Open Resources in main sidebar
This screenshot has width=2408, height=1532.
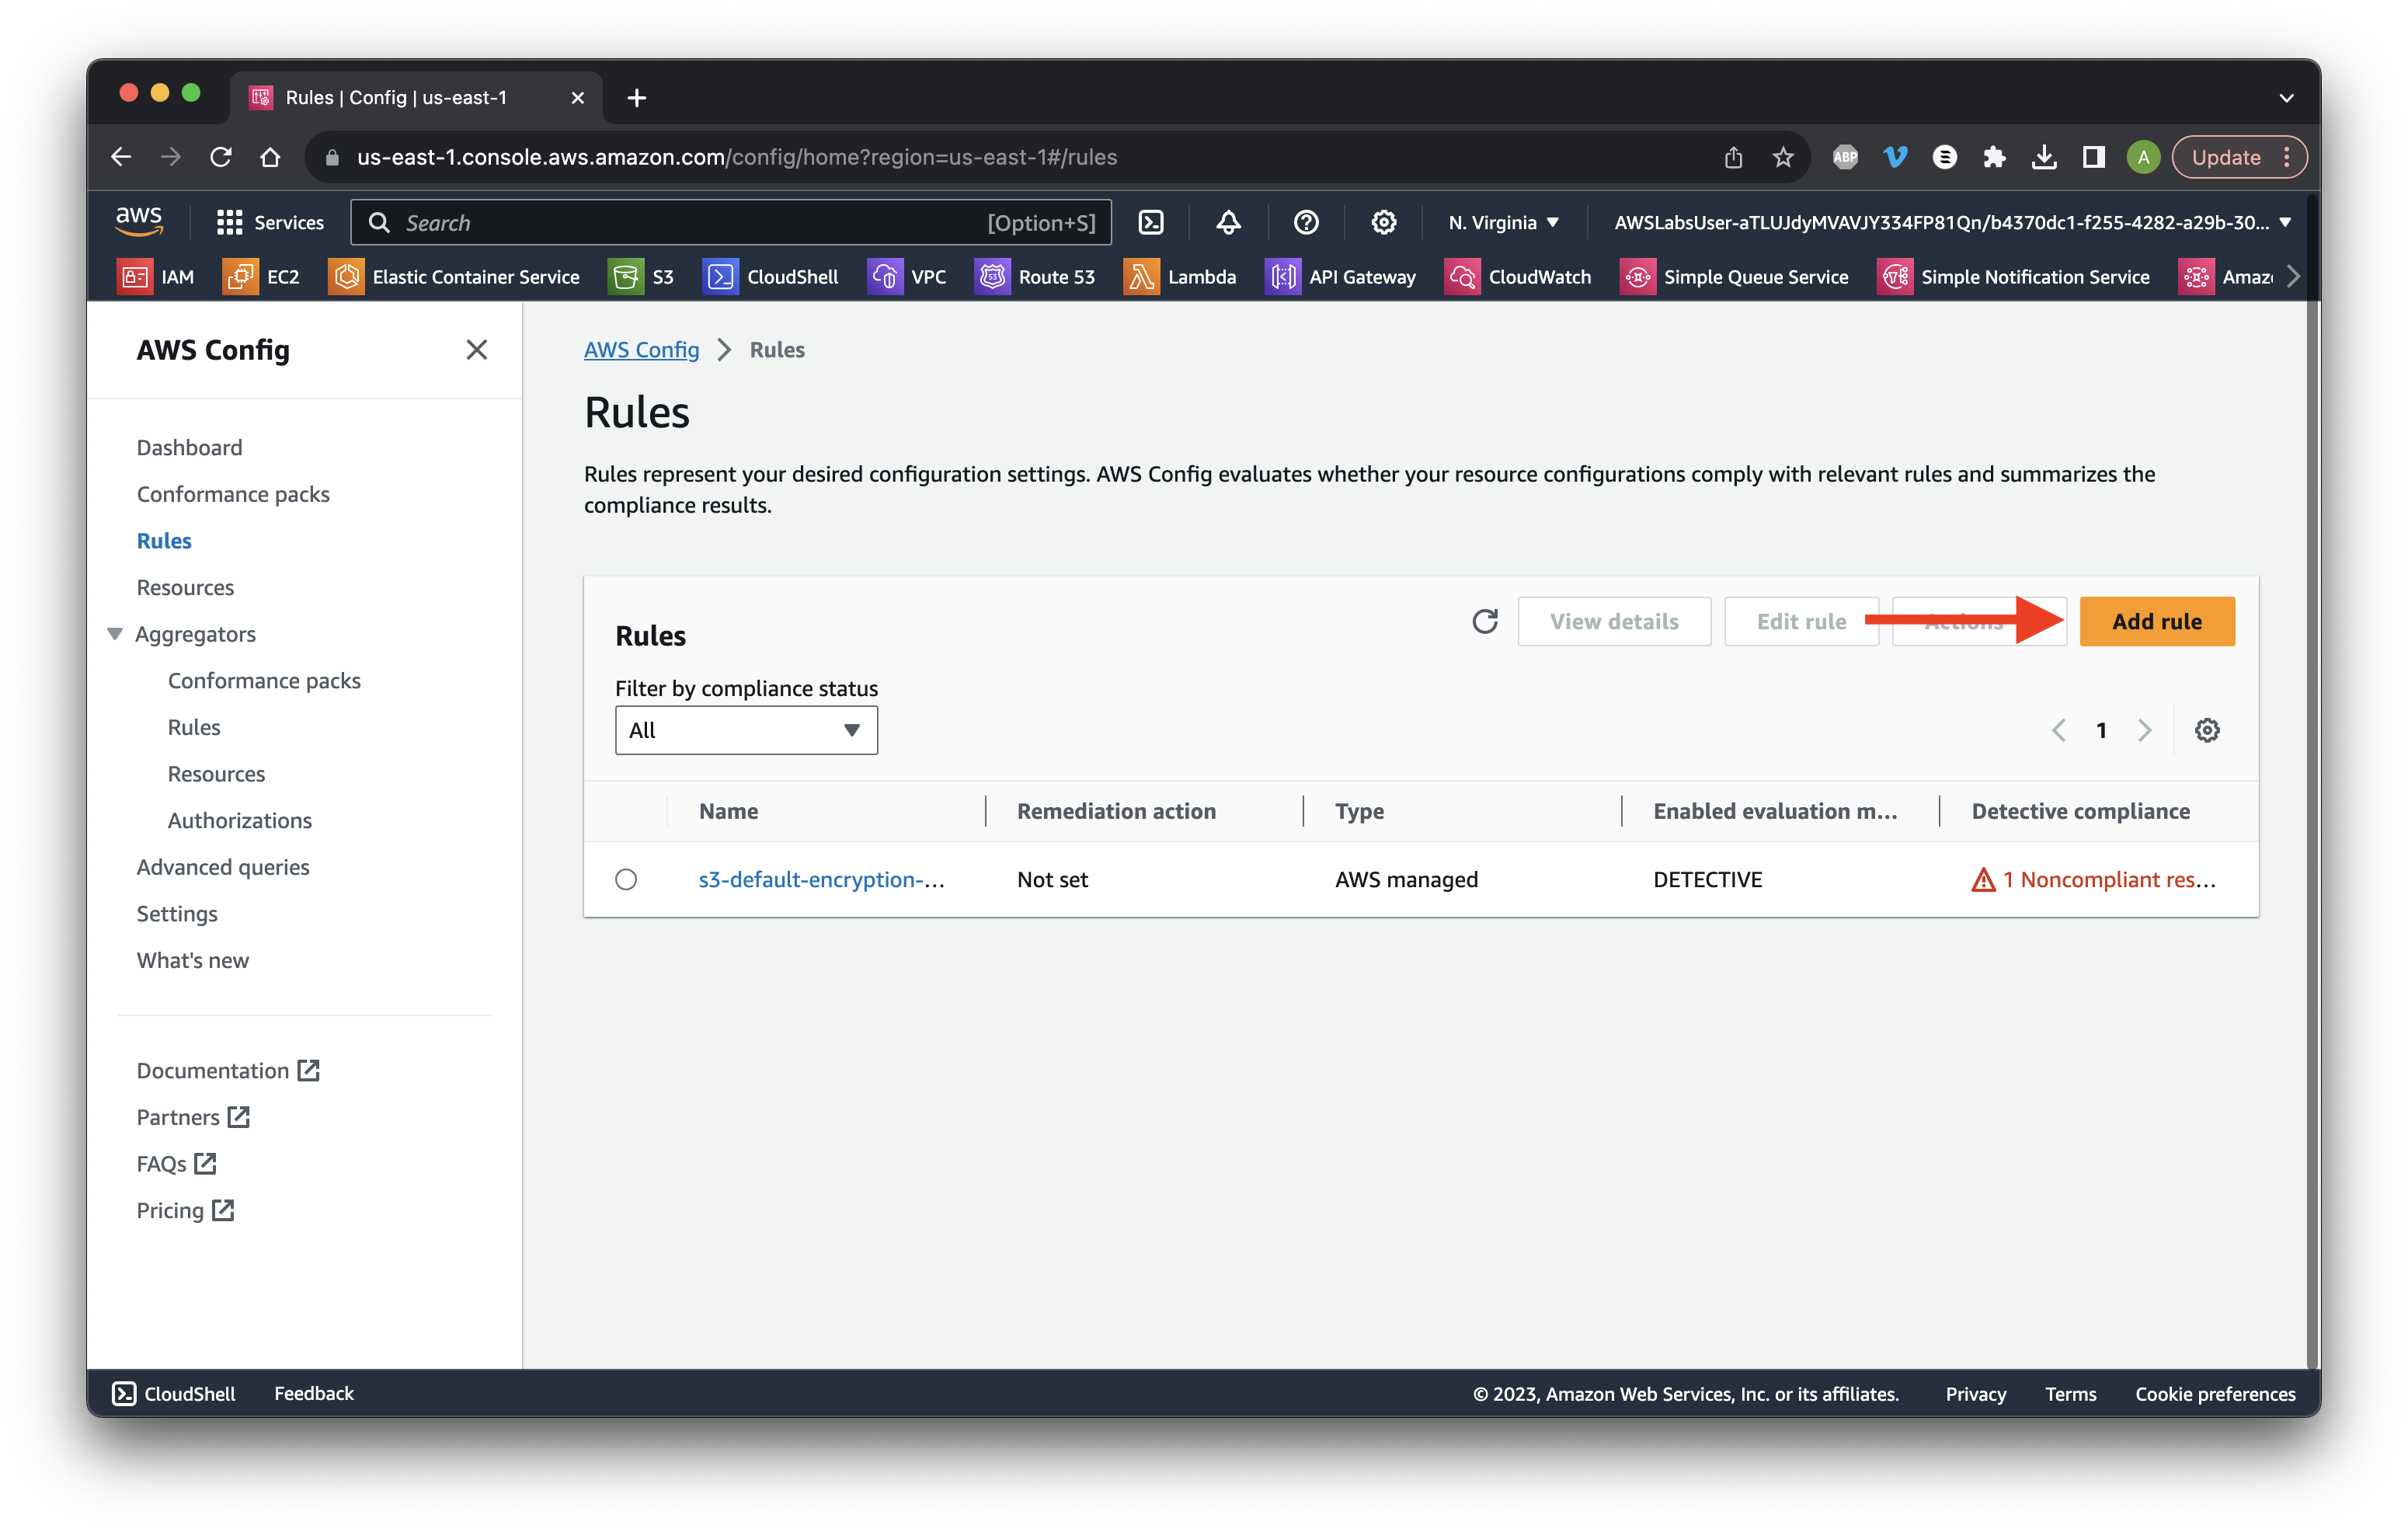tap(185, 587)
